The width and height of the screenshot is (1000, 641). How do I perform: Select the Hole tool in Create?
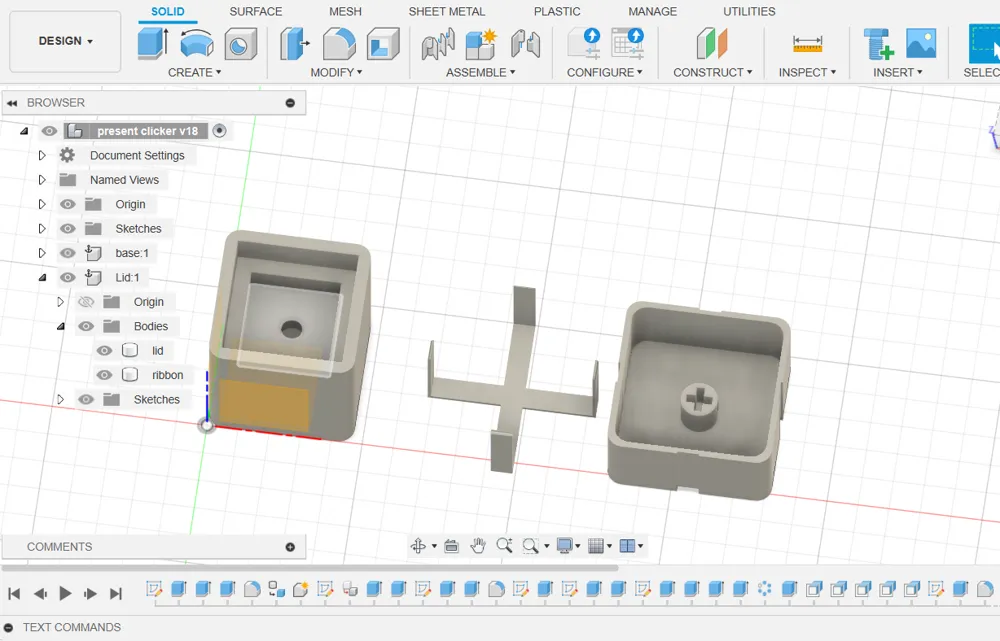[x=240, y=44]
